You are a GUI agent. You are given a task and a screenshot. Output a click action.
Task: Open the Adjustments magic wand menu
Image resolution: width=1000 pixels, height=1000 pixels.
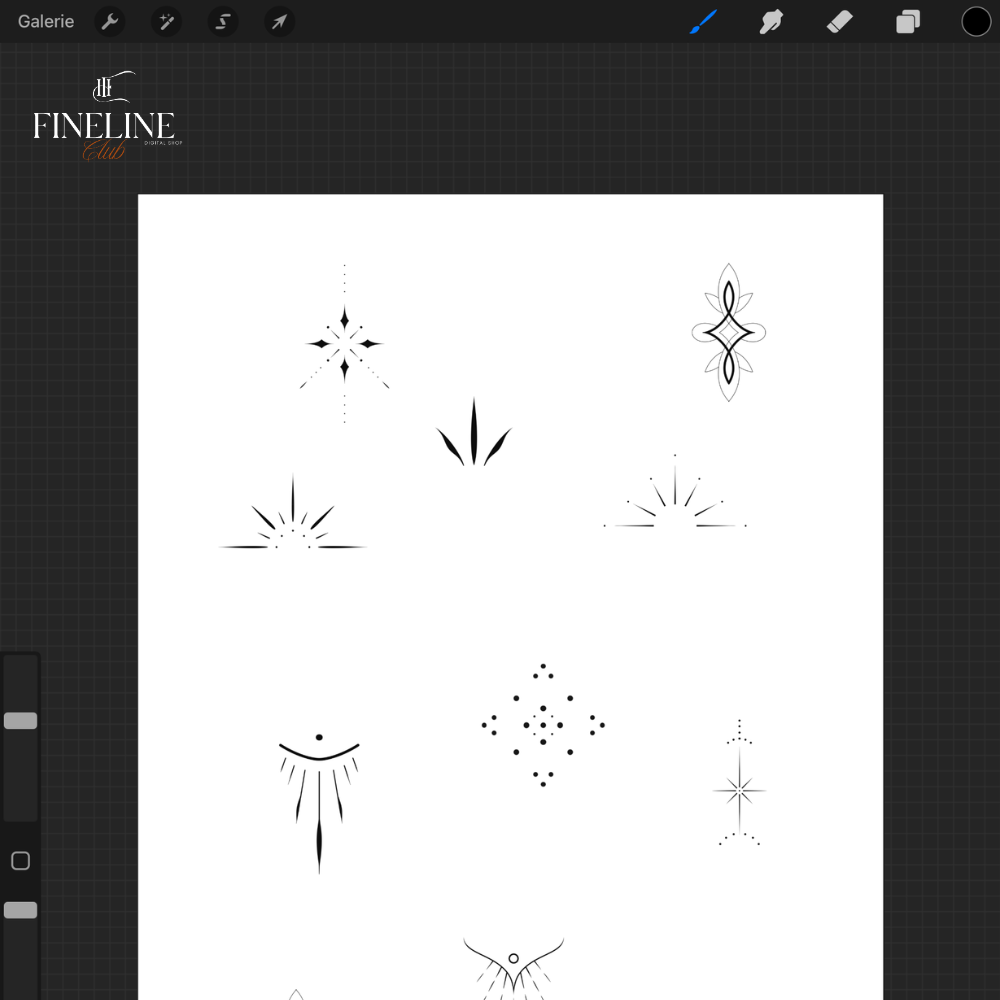point(166,21)
